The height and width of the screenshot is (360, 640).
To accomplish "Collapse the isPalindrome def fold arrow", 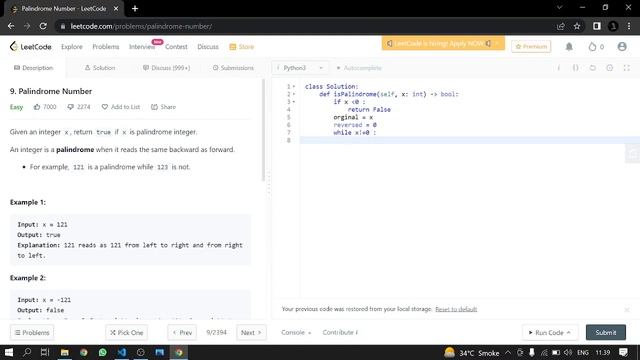I will click(294, 94).
